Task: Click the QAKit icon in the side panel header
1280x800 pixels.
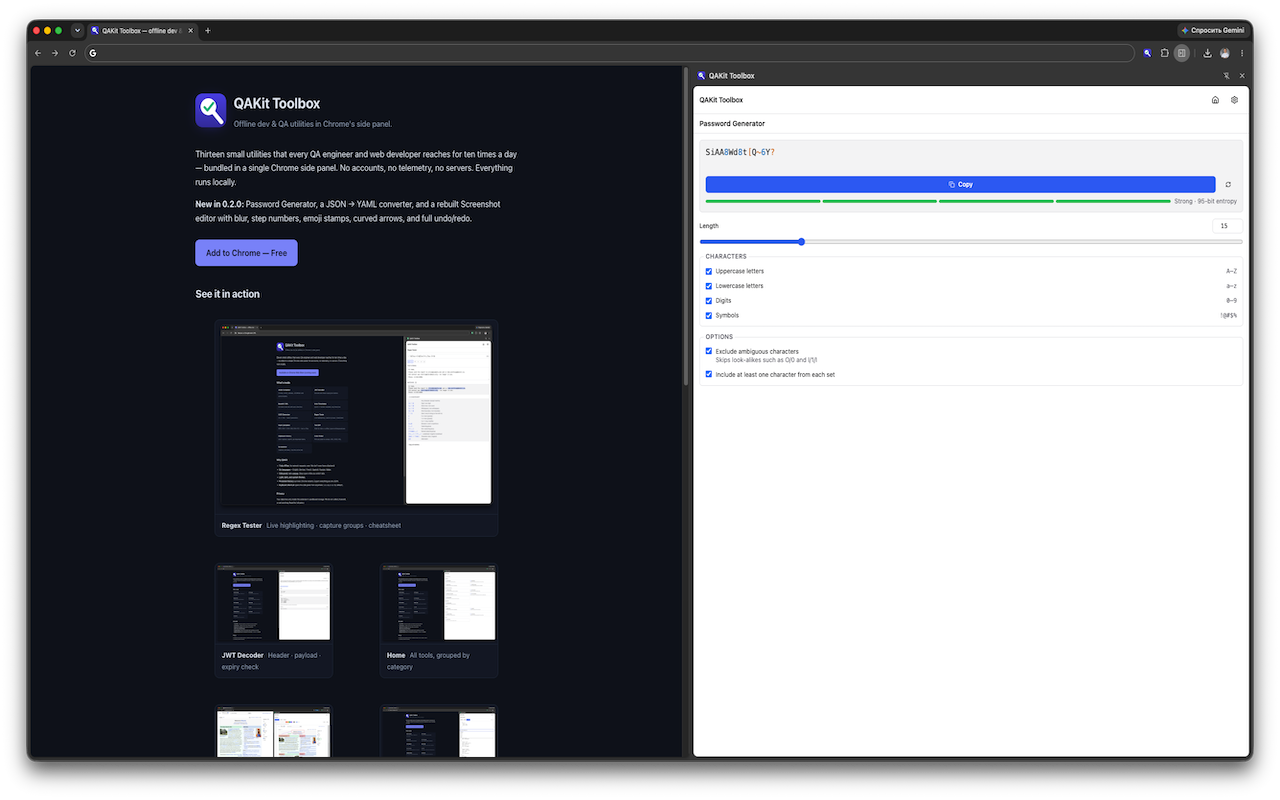Action: coord(702,76)
